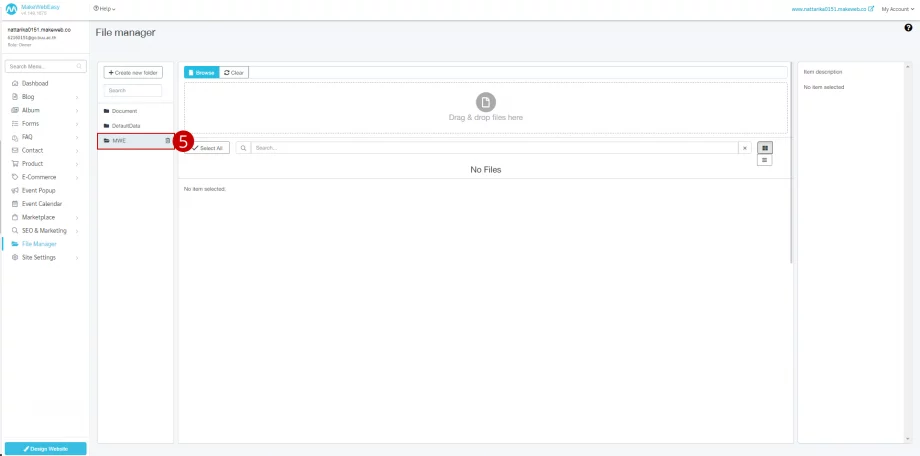Click the File Manager folder icon

15,244
